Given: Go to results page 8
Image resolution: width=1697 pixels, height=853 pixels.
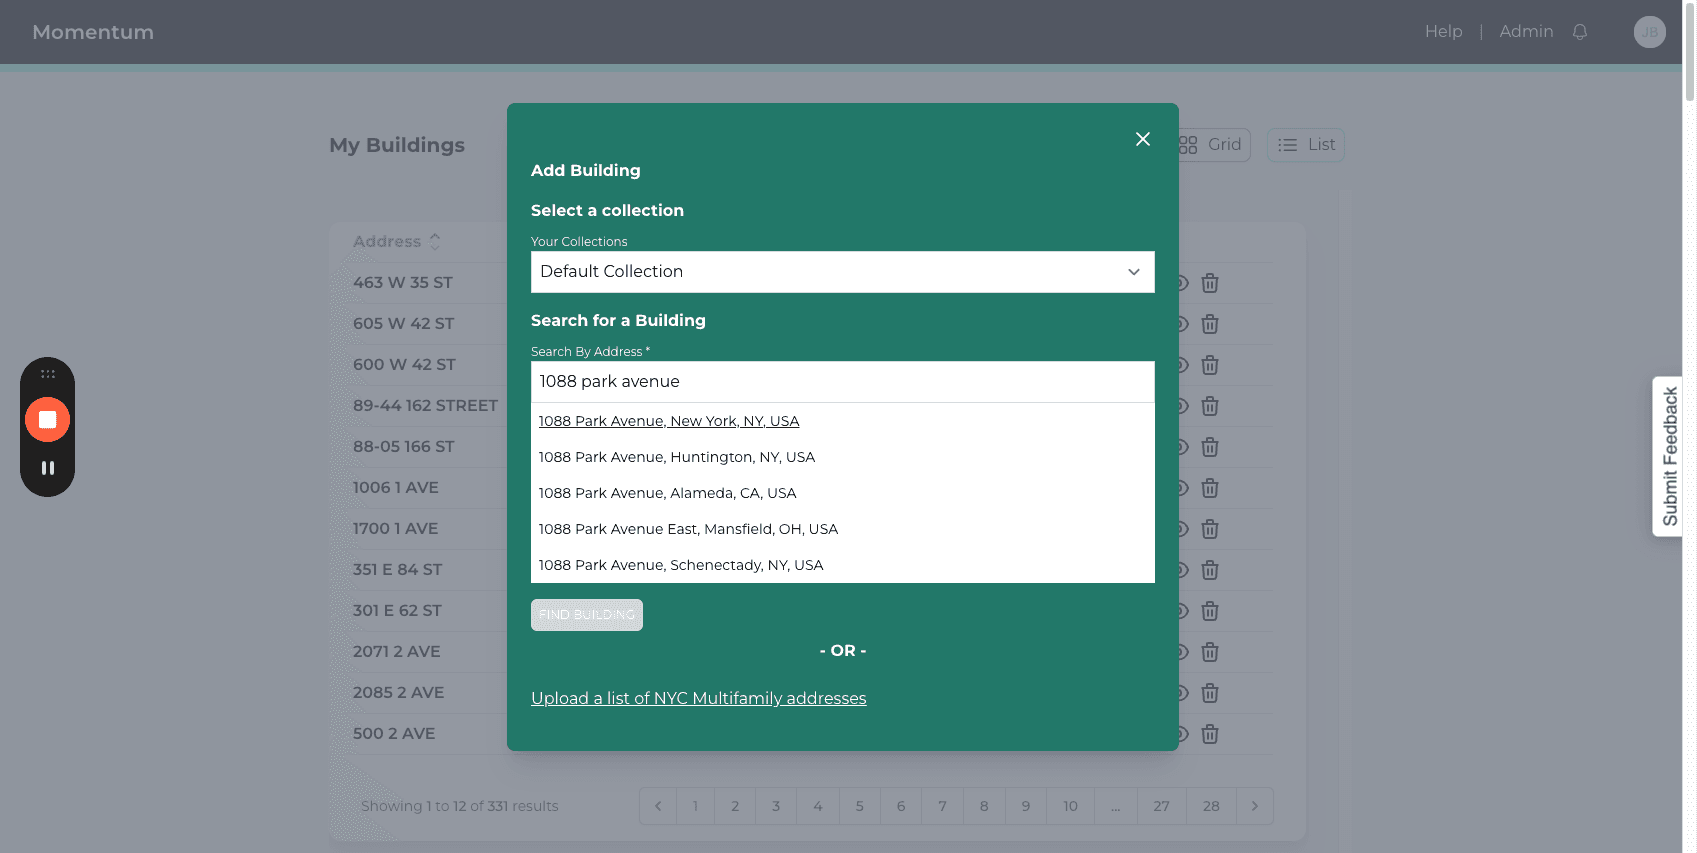Looking at the screenshot, I should click(984, 806).
